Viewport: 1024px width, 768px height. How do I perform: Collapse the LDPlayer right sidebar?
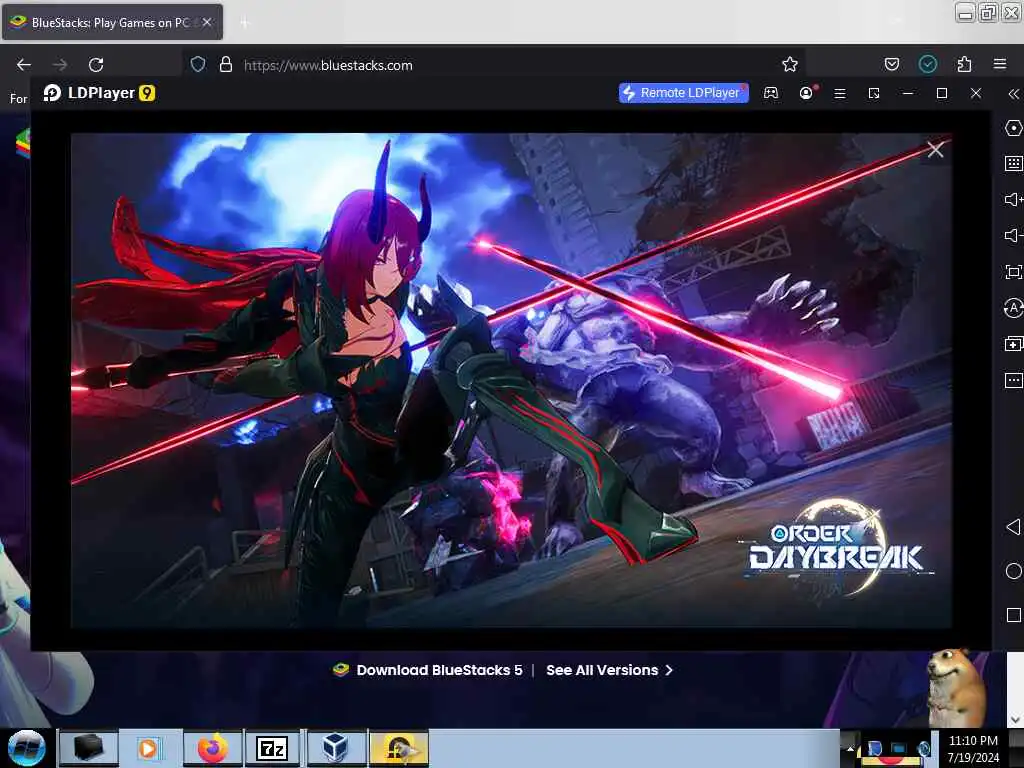coord(1013,94)
